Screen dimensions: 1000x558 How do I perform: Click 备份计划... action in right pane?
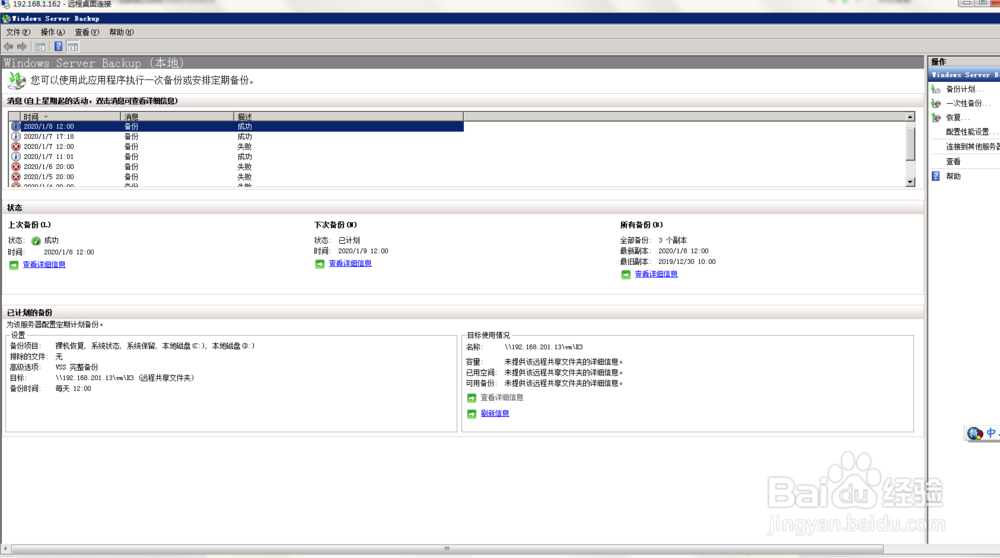964,89
